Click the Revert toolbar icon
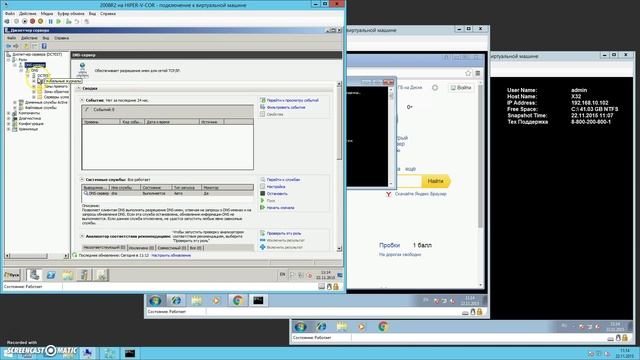Screen dimensions: 640x360 point(76,21)
